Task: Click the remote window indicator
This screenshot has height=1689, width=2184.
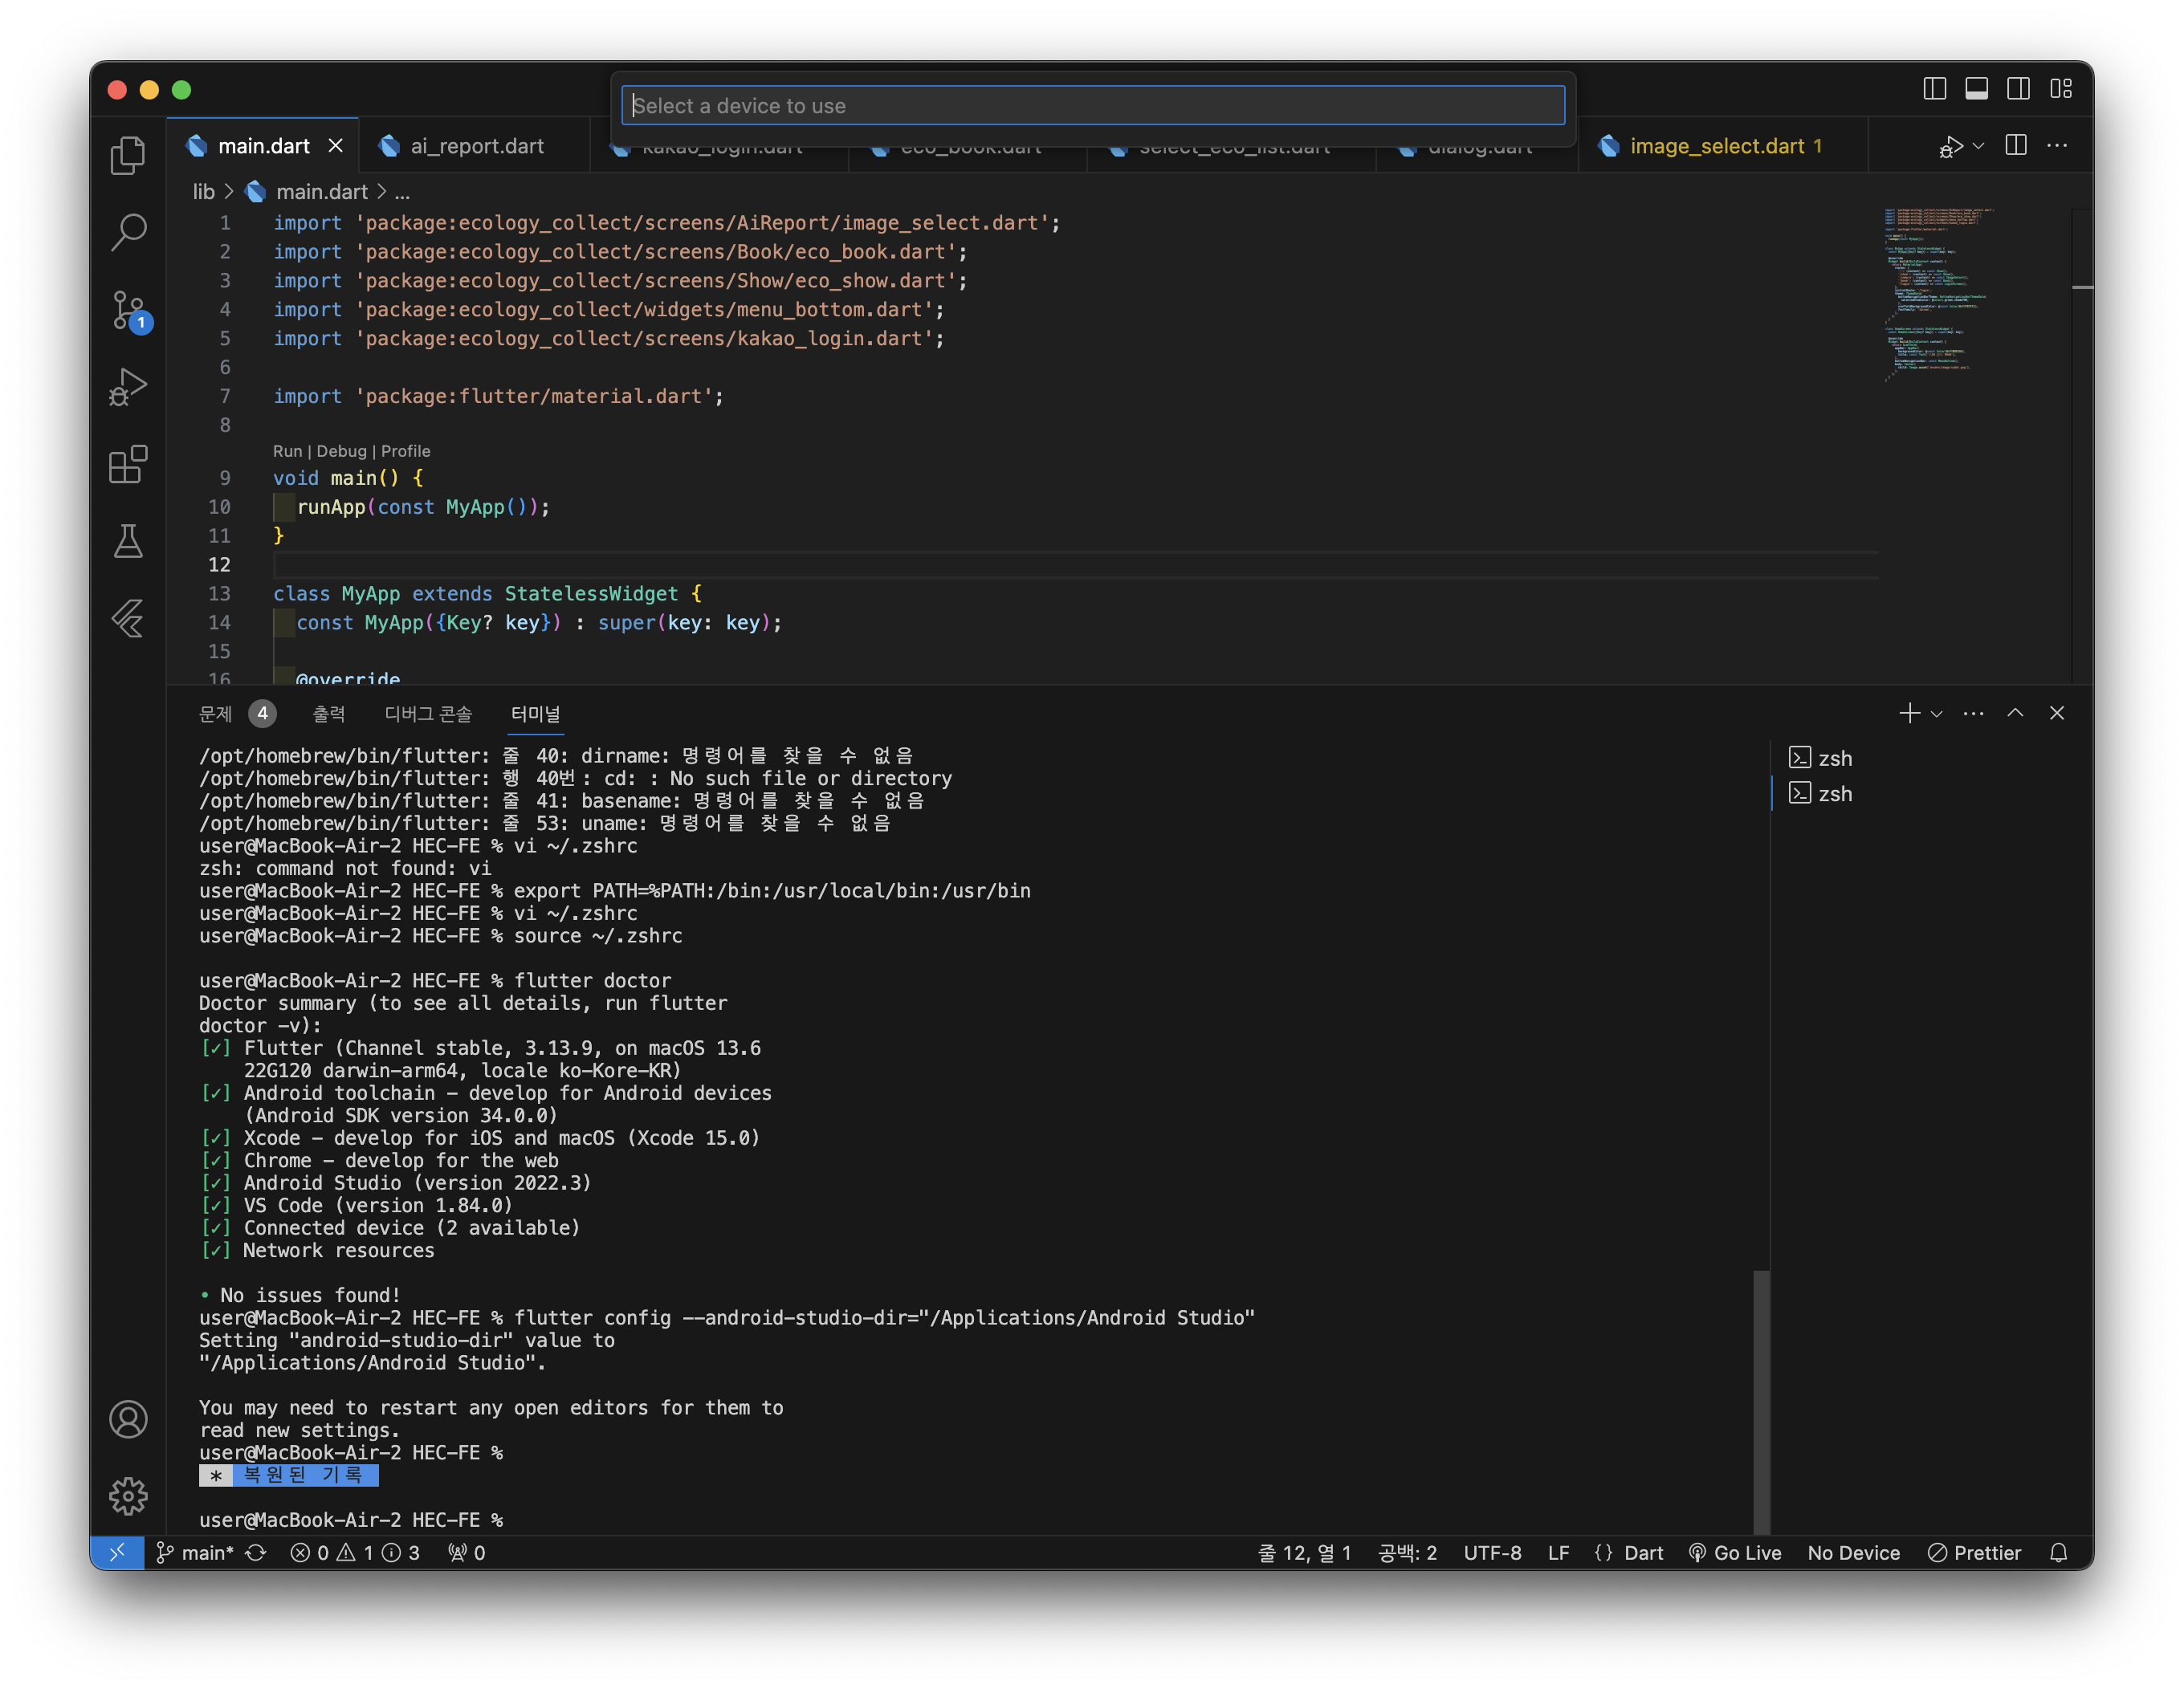Action: pos(117,1552)
